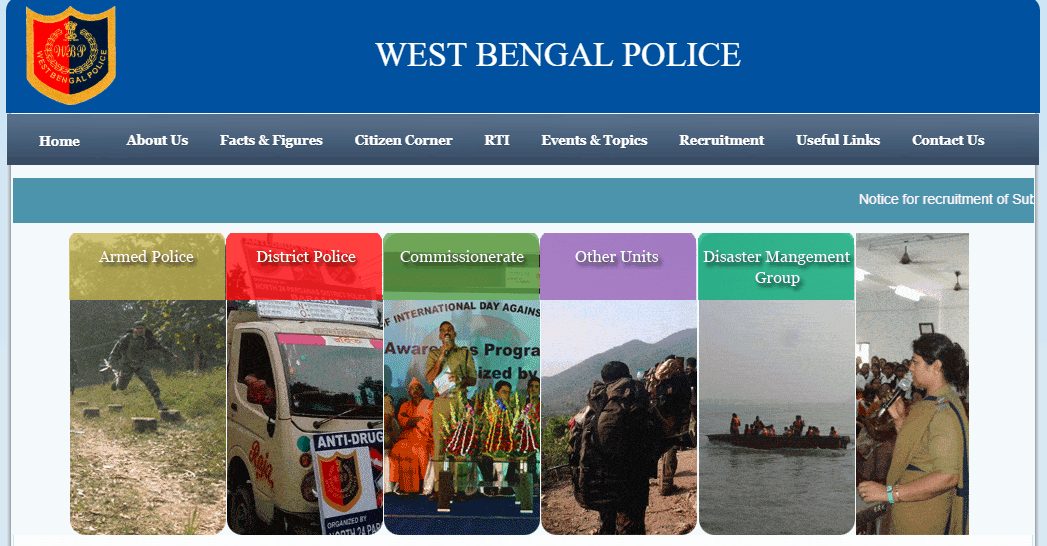
Task: Click the recruitment notice scrolling text
Action: pos(946,200)
